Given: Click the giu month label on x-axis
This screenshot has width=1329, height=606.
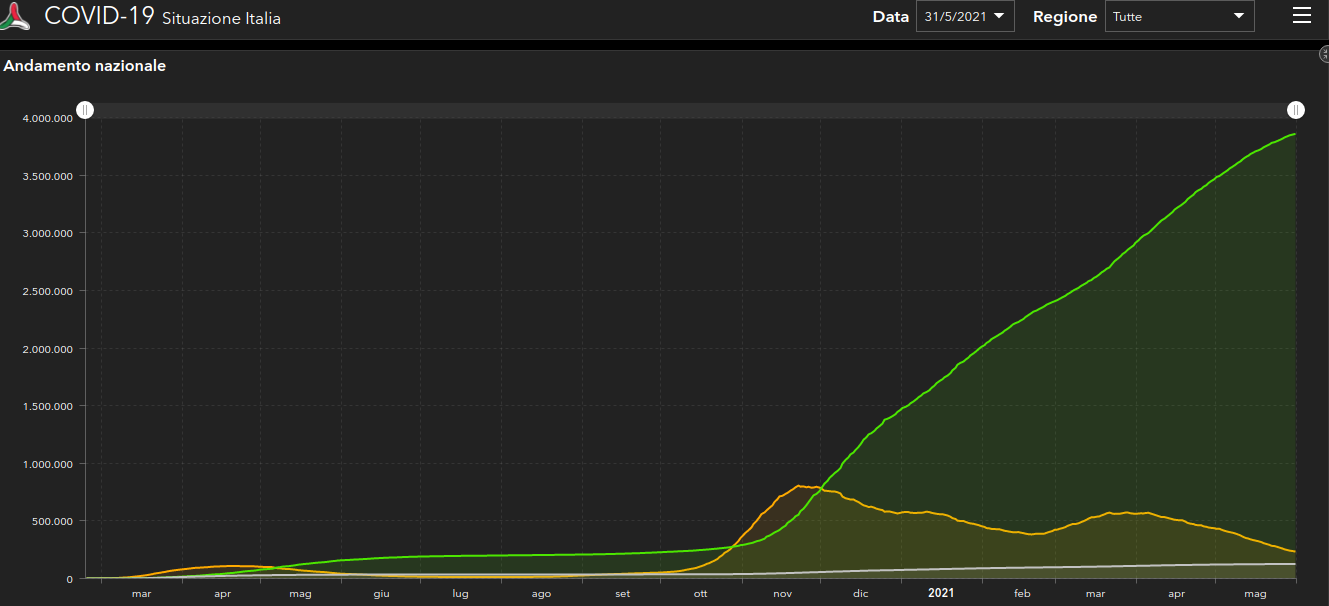Looking at the screenshot, I should pyautogui.click(x=381, y=594).
